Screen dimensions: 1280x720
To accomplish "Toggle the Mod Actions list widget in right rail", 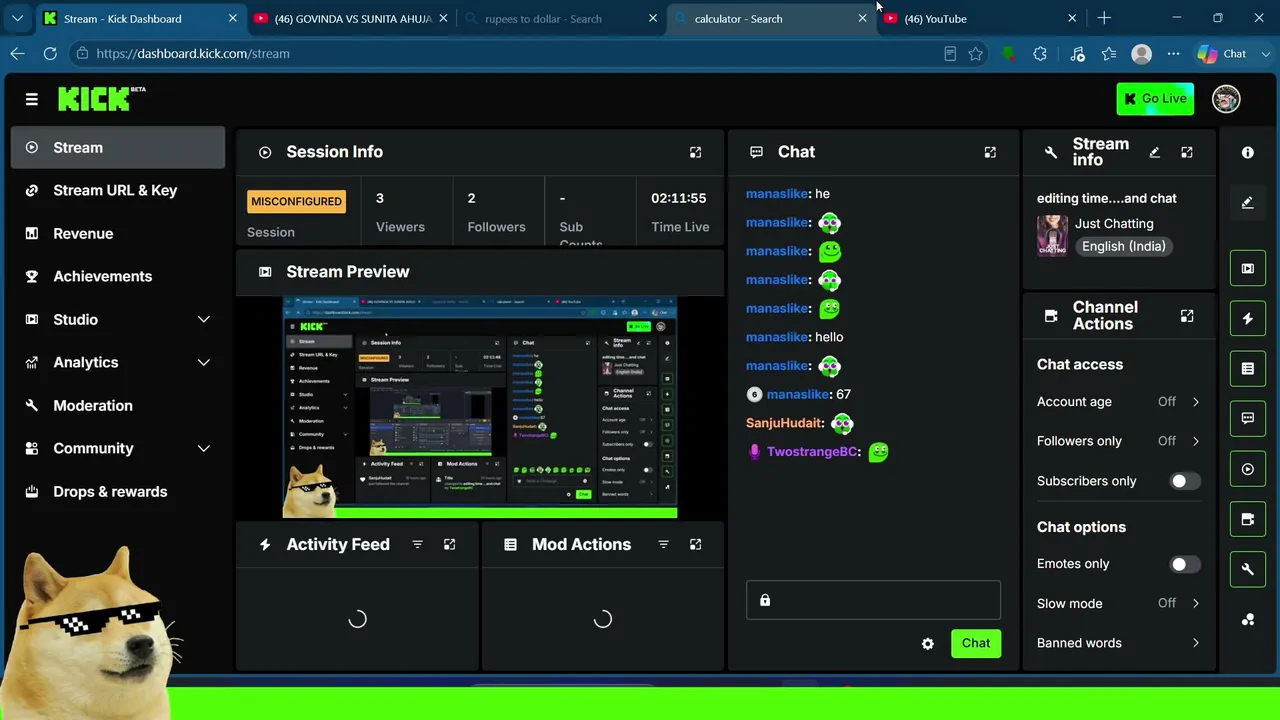I will 1248,369.
